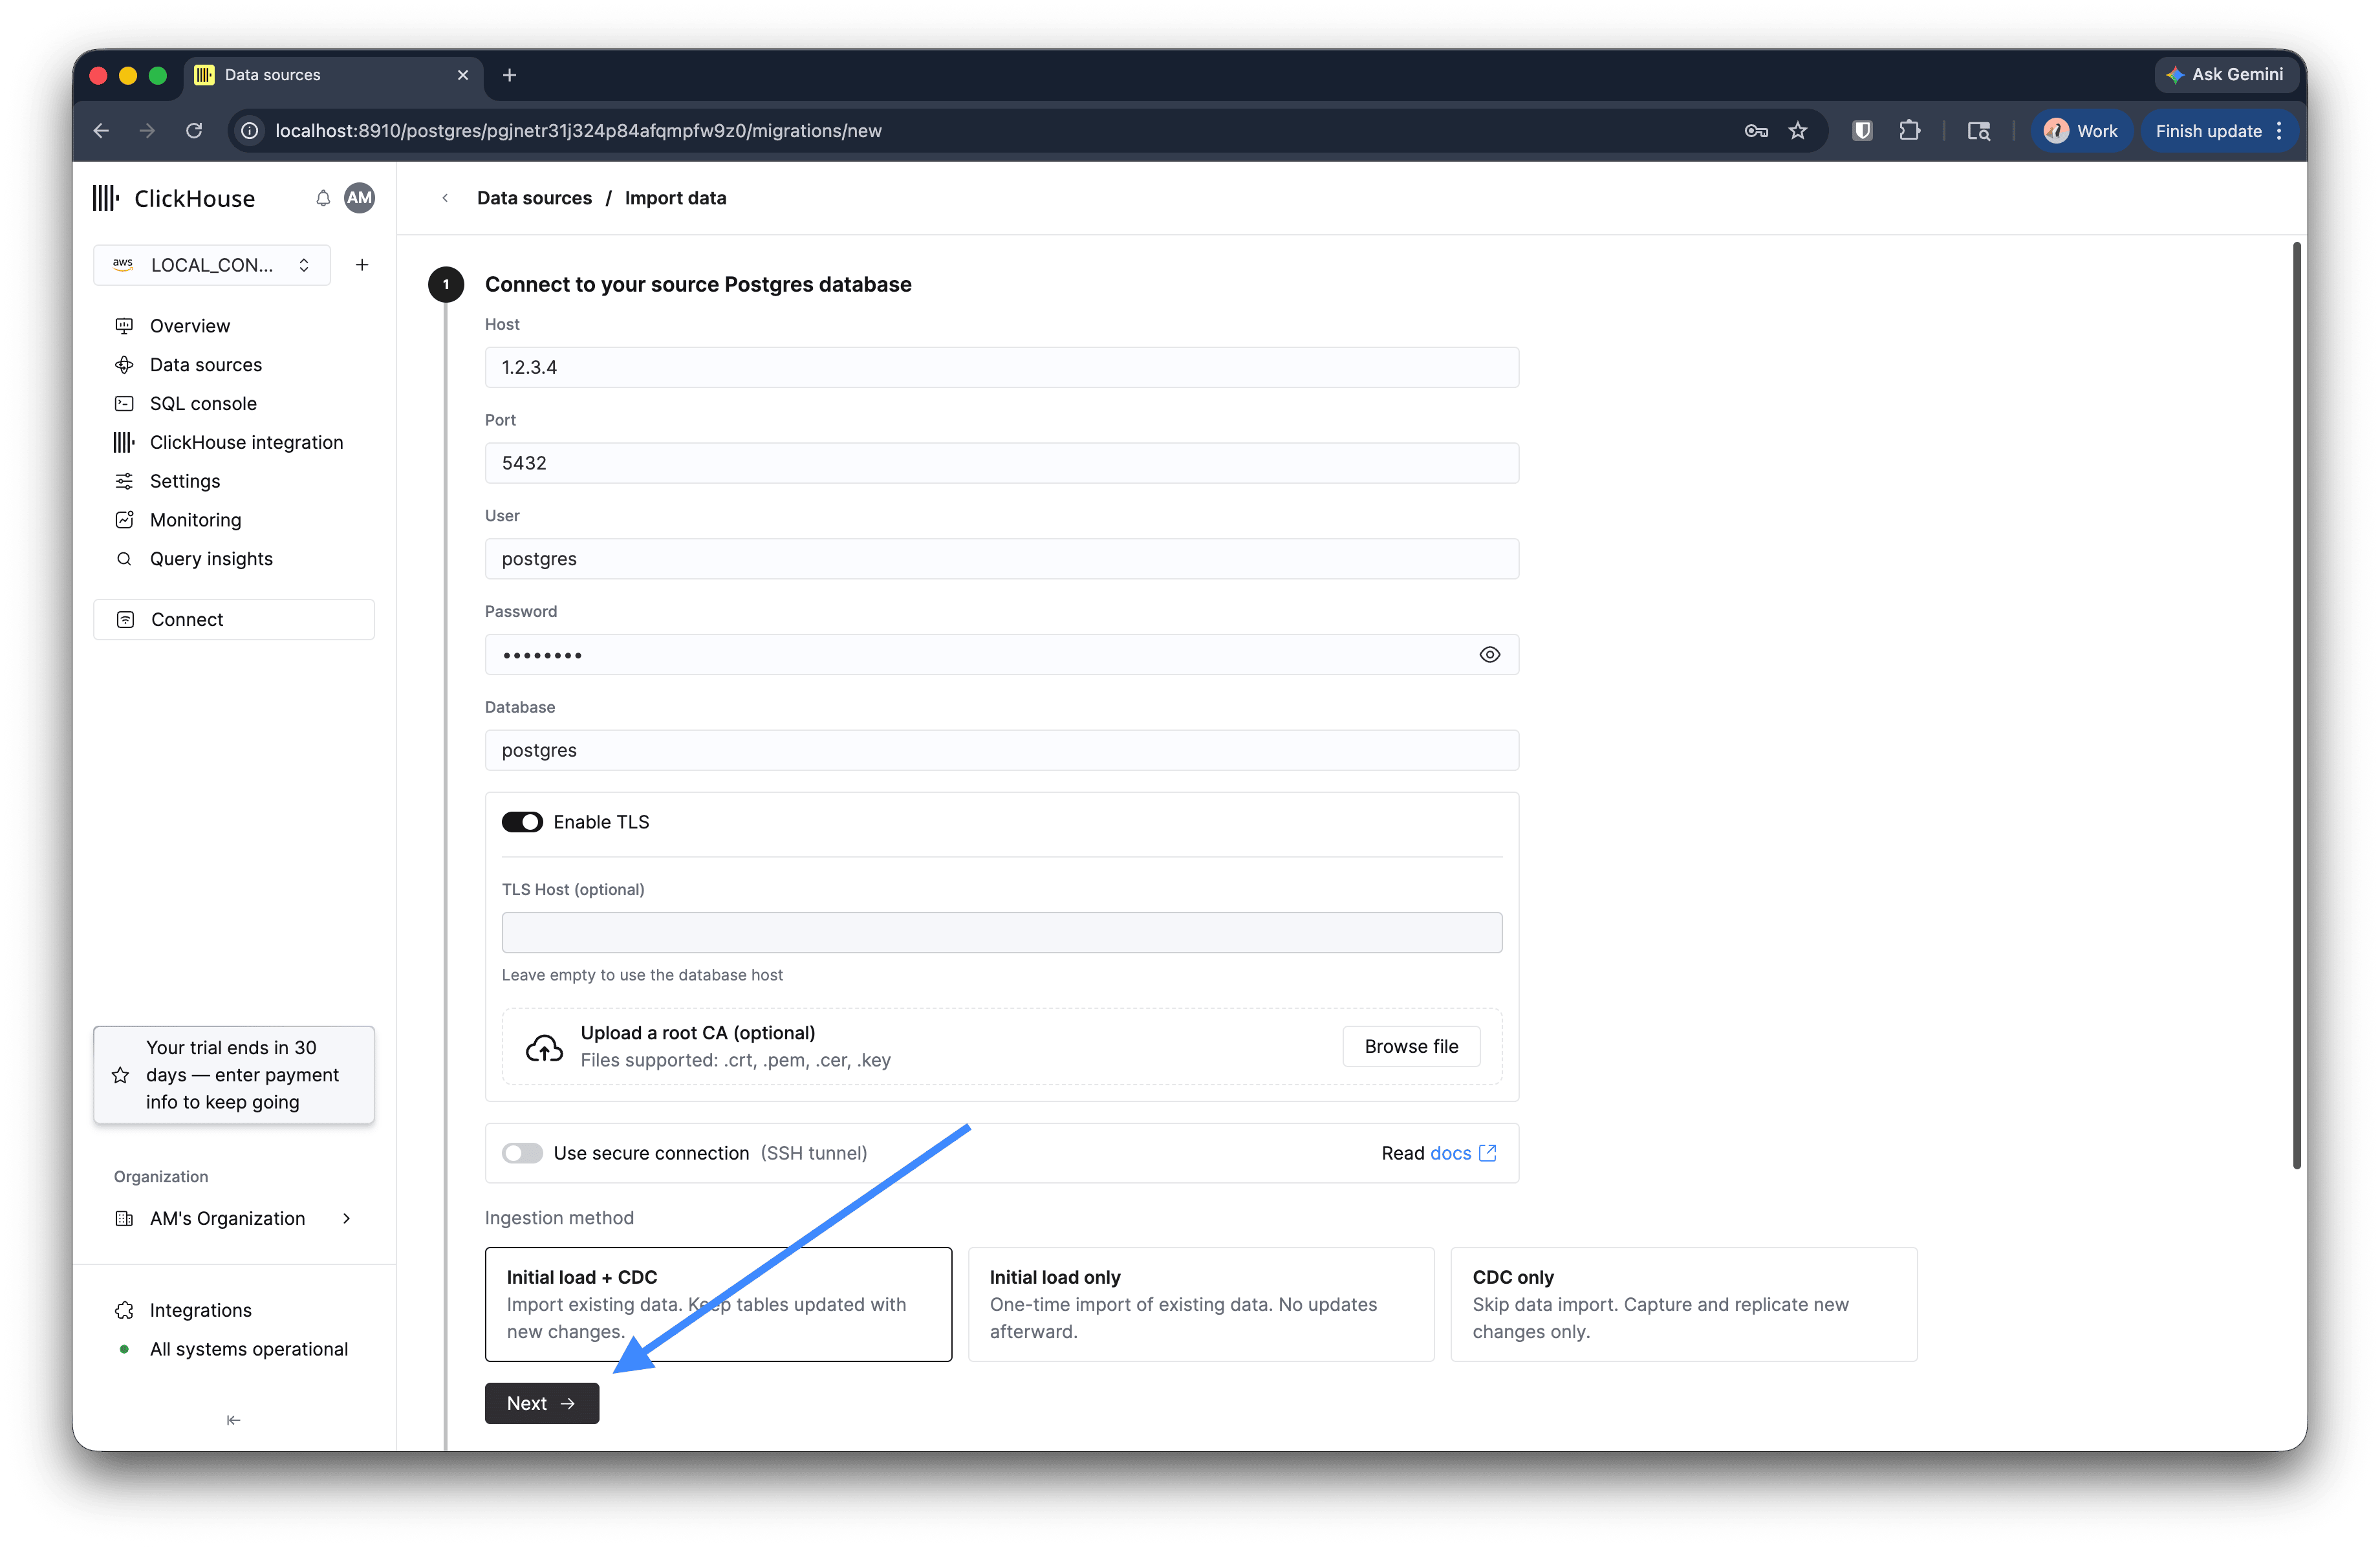Open the Finish update browser menu
Viewport: 2380px width, 1547px height.
click(2220, 131)
